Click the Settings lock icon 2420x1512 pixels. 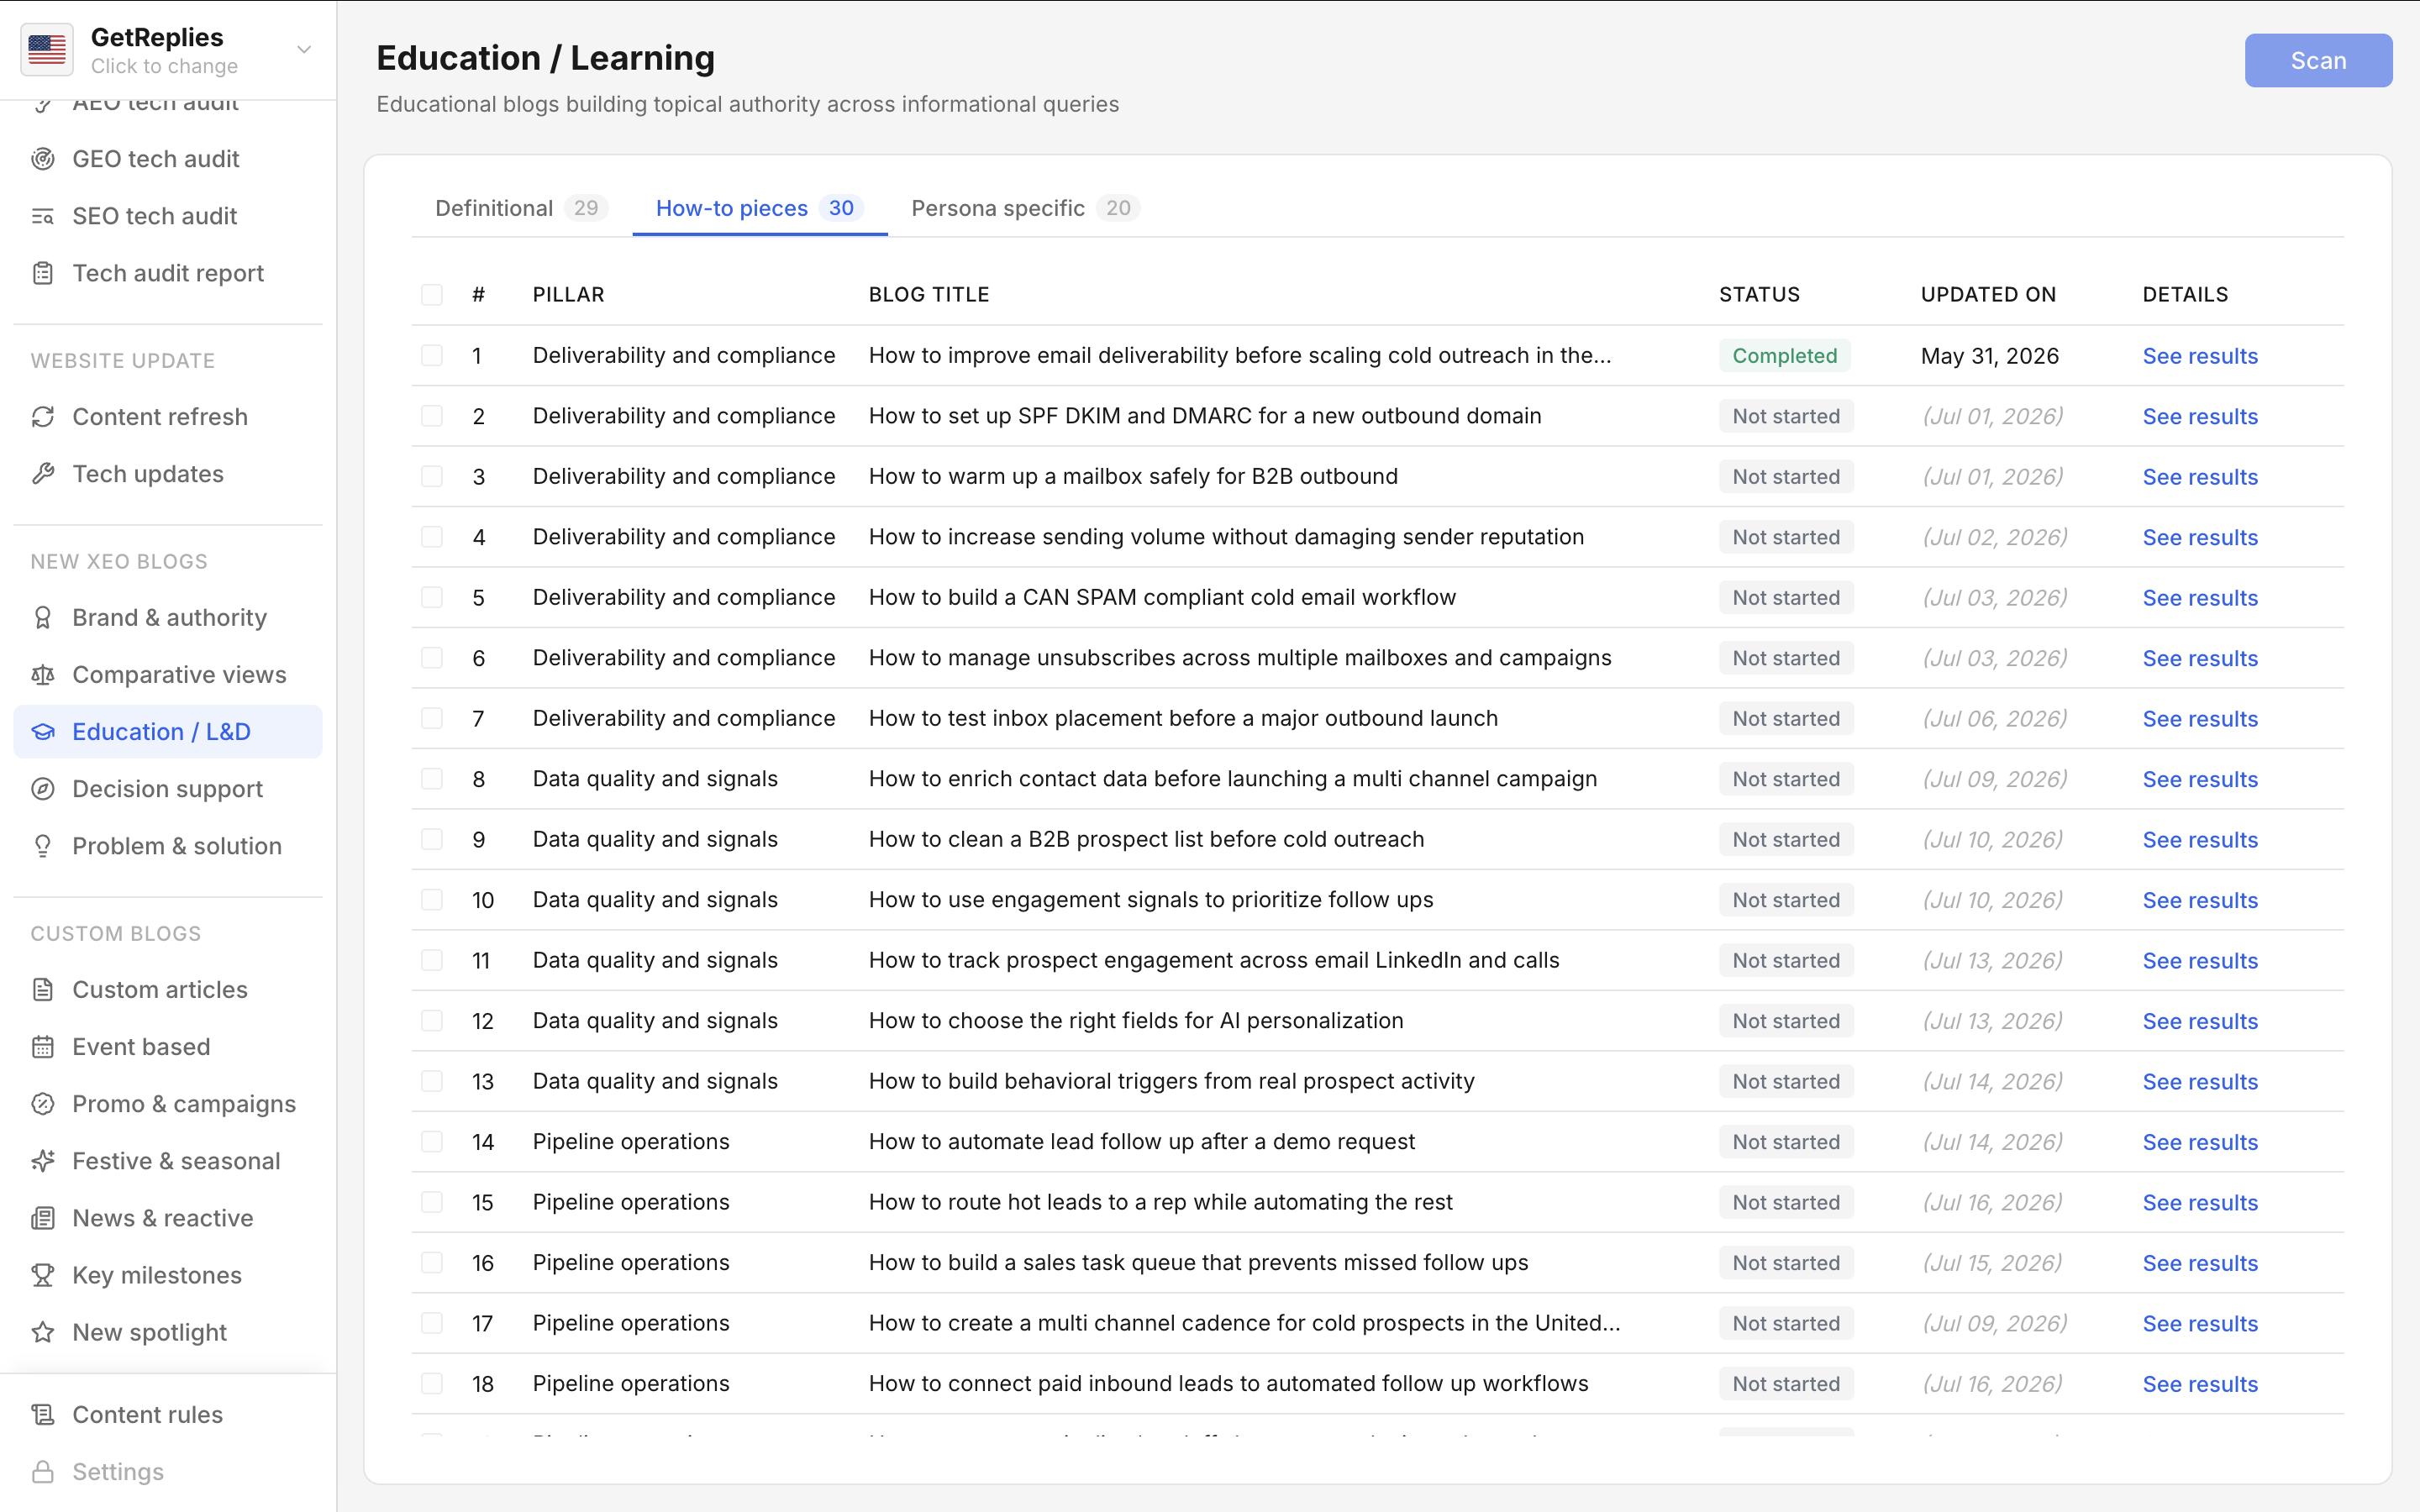click(x=43, y=1472)
